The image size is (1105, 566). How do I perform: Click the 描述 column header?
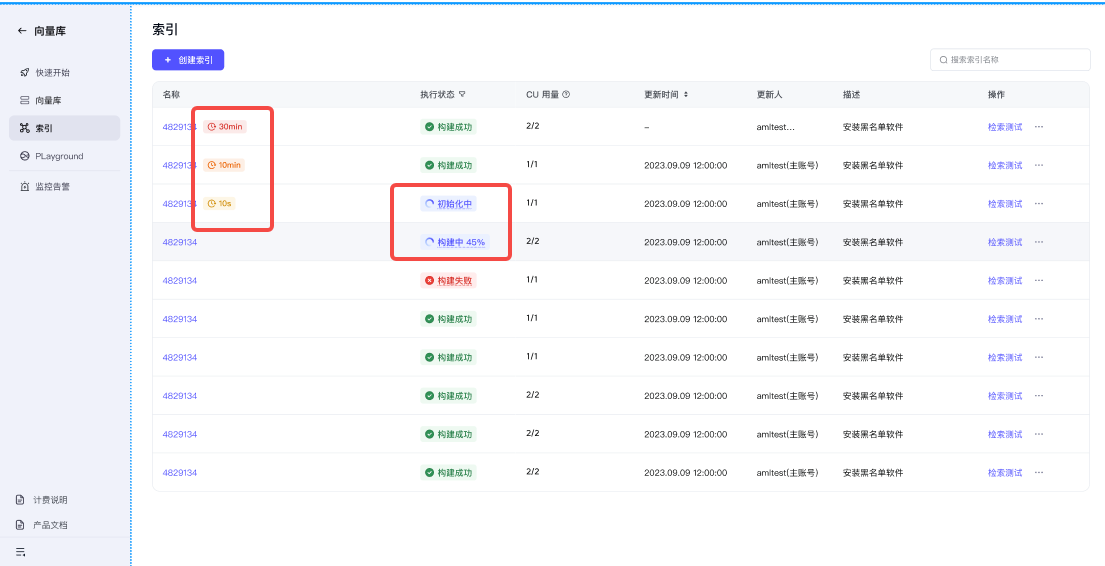tap(852, 94)
